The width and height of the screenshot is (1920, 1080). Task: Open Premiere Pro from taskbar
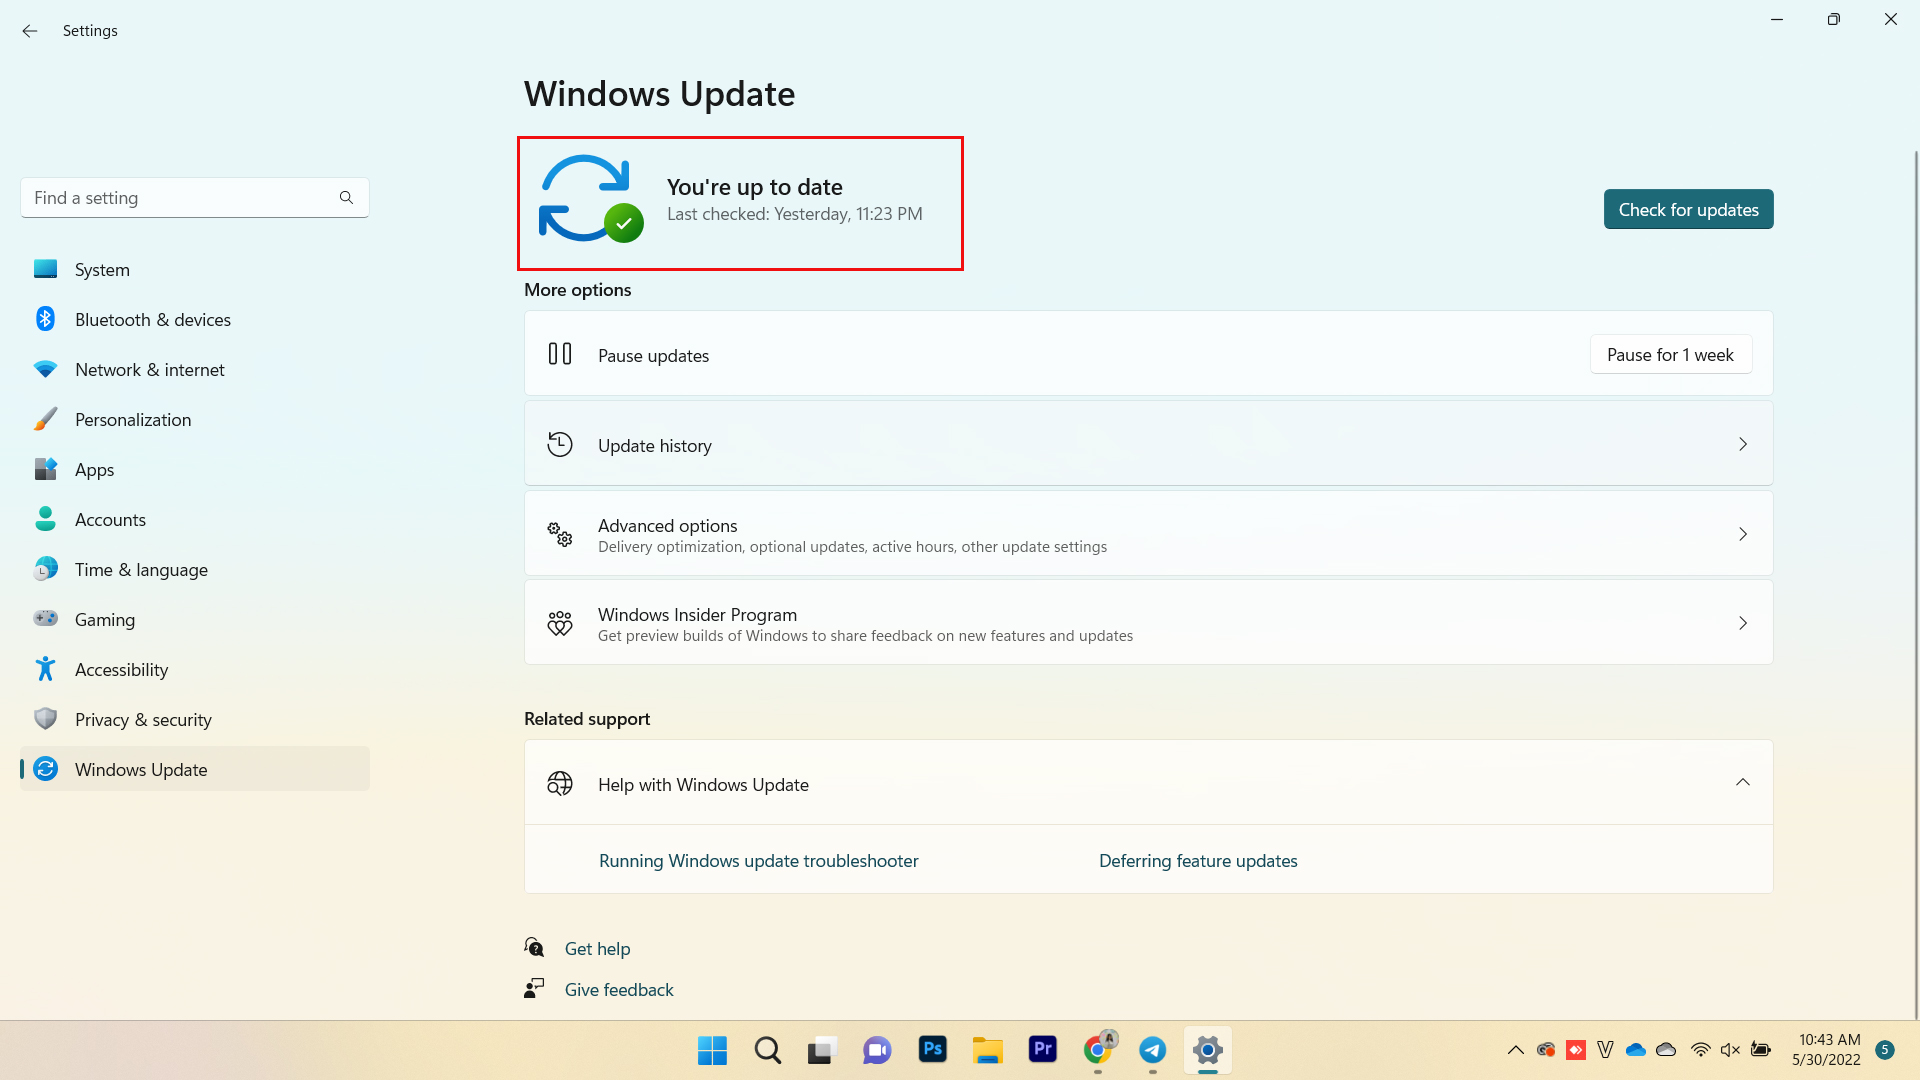1042,1049
